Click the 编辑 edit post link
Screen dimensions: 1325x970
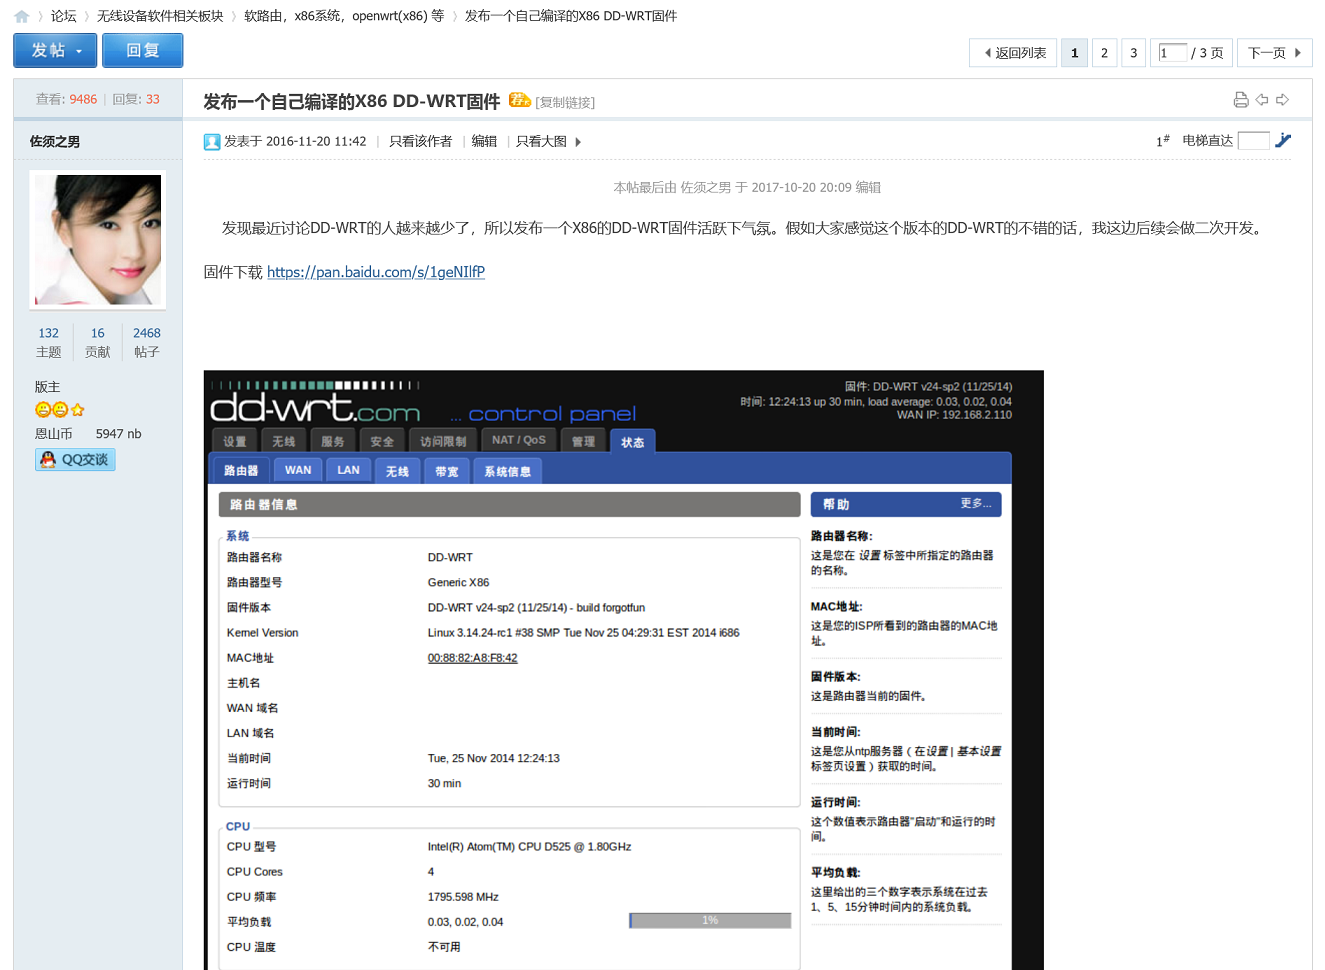coord(484,141)
